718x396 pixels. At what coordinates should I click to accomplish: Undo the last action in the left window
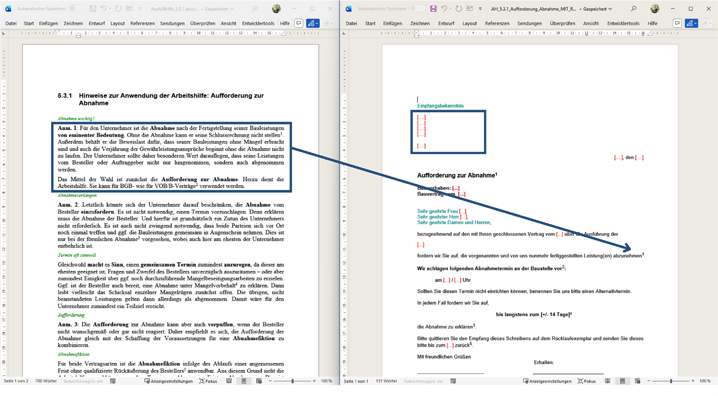coord(103,9)
